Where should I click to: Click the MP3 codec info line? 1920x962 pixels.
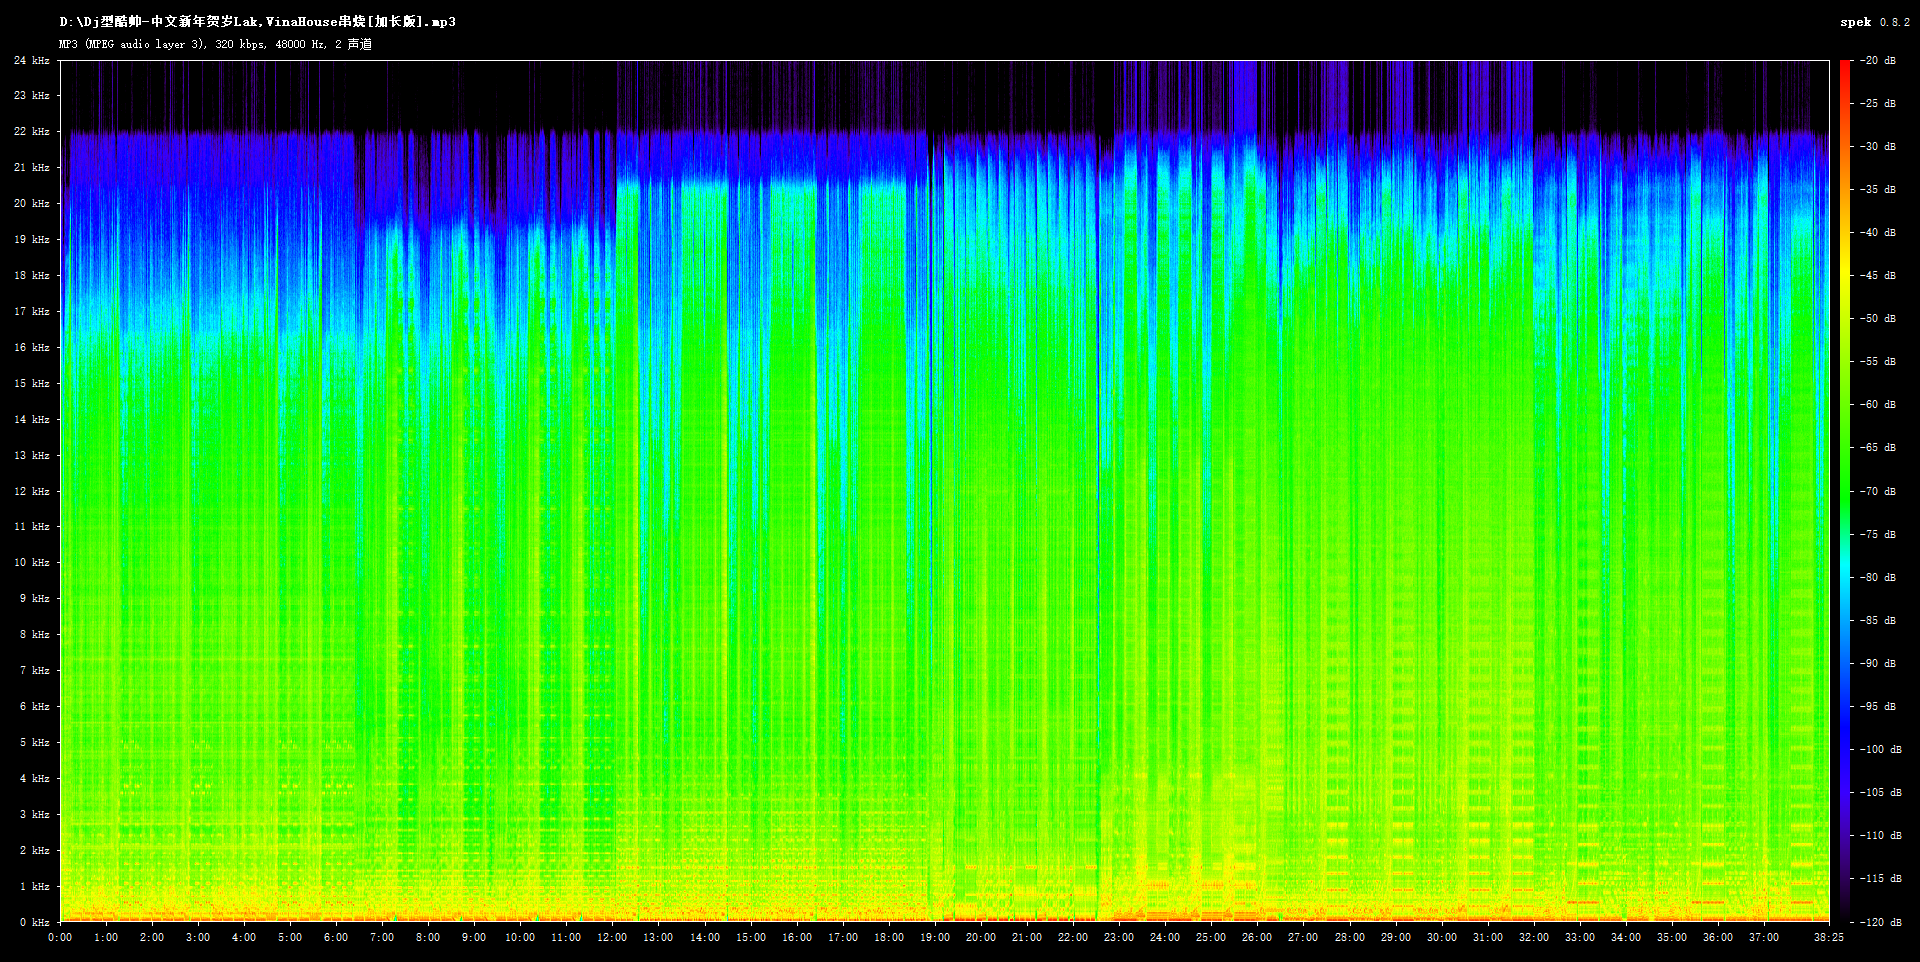[215, 44]
